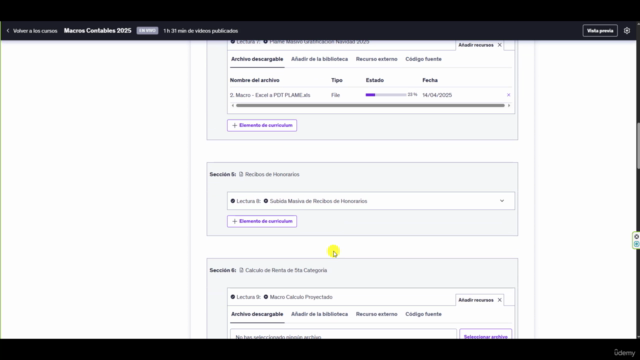640x360 pixels.
Task: Click left arrow of horizontal file table scrollbar
Action: [233, 105]
